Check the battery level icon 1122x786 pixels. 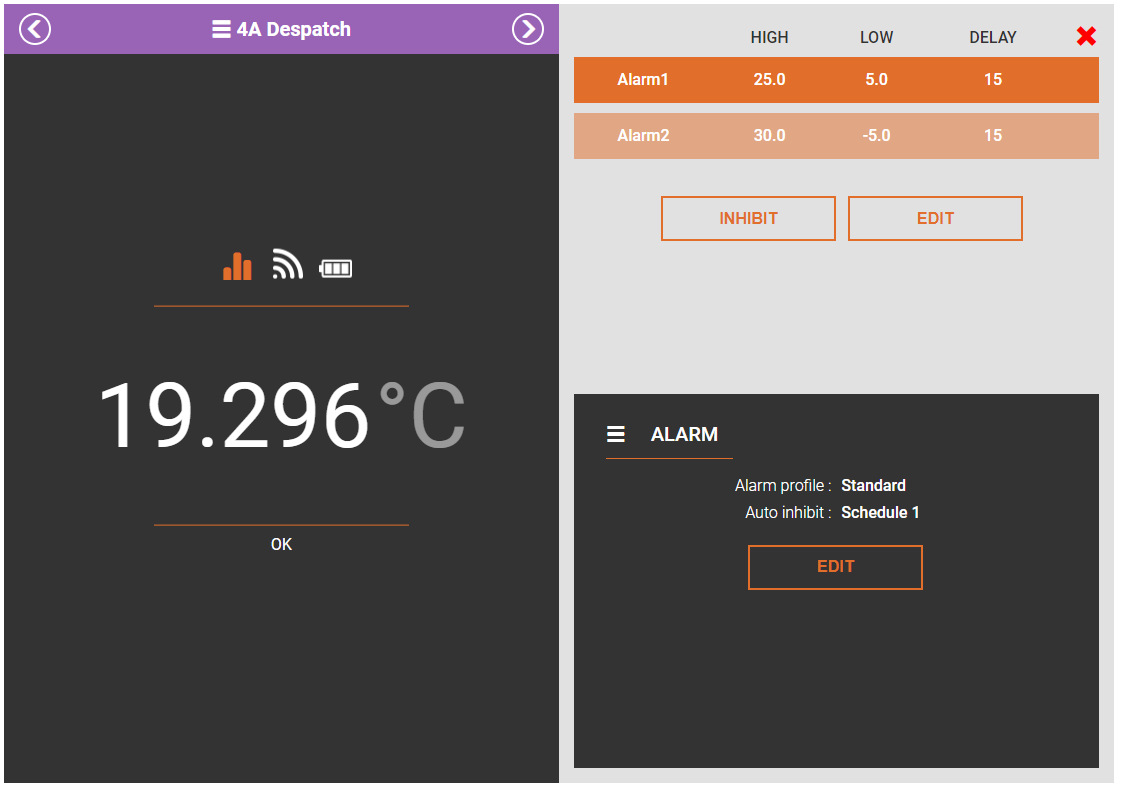click(x=336, y=268)
